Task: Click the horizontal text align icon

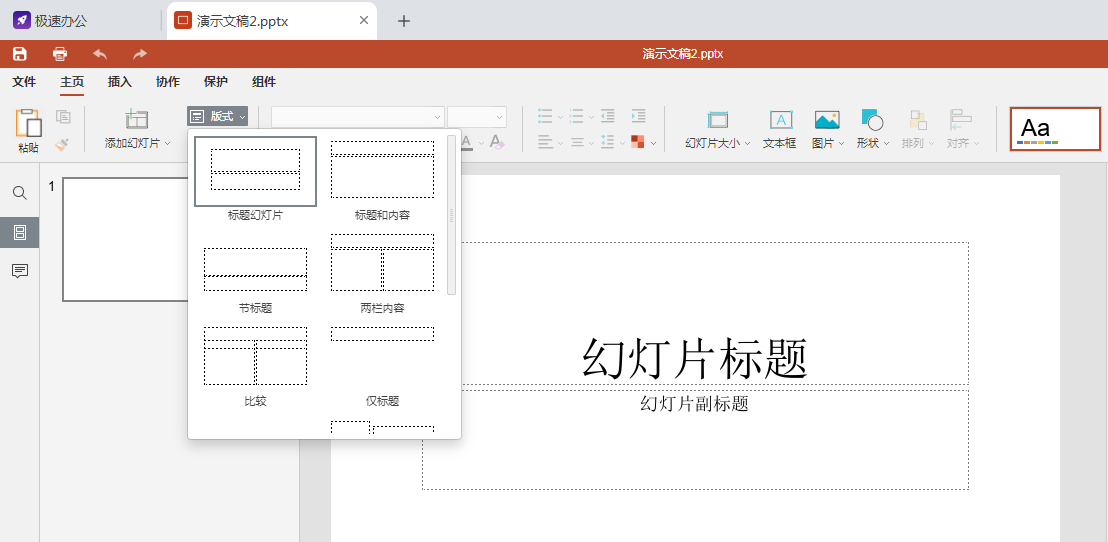Action: point(545,142)
